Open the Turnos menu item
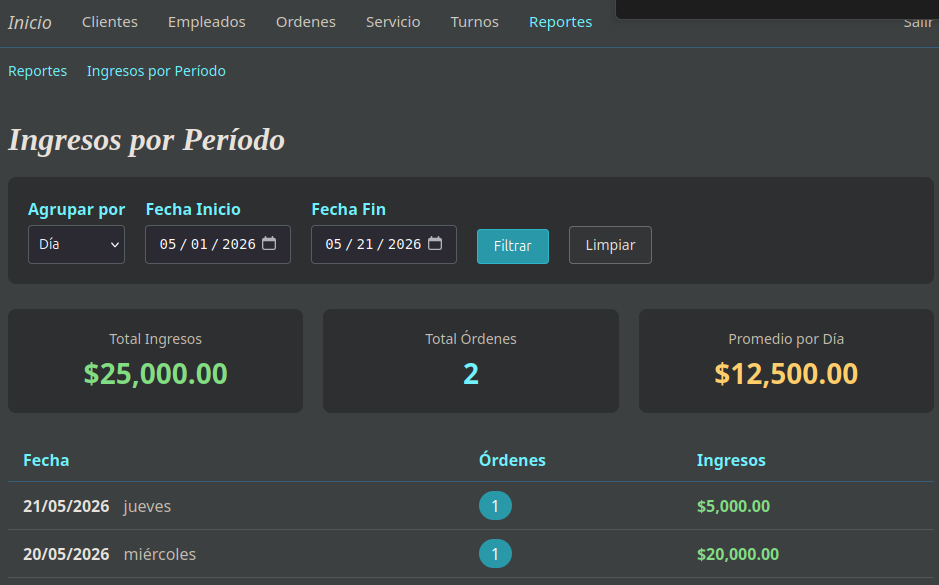Viewport: 939px width, 585px height. point(474,22)
